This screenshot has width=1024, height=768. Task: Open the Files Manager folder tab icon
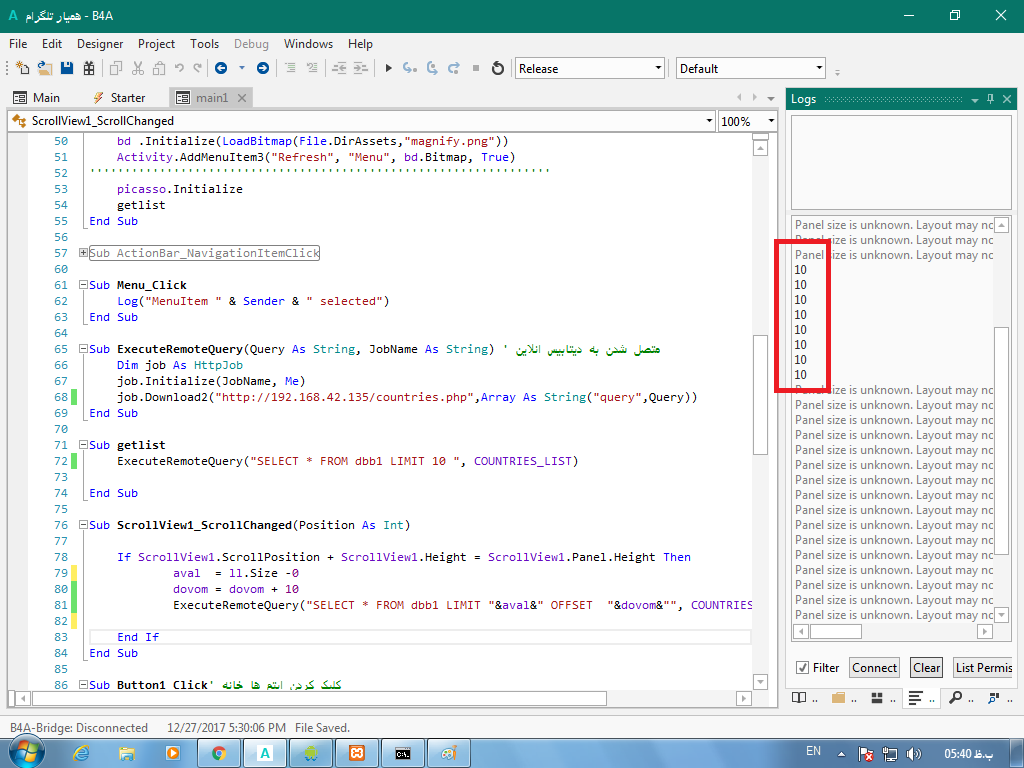click(x=838, y=697)
